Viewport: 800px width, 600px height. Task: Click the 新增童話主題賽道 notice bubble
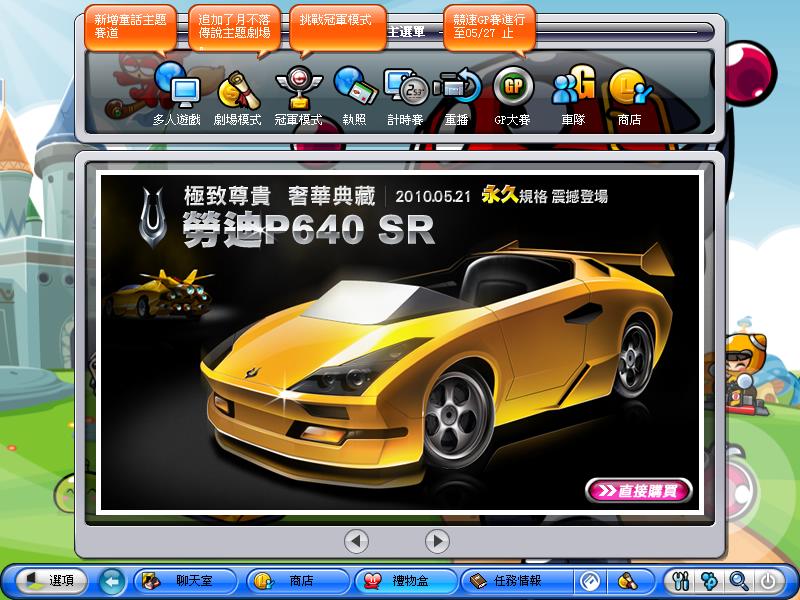coord(131,28)
